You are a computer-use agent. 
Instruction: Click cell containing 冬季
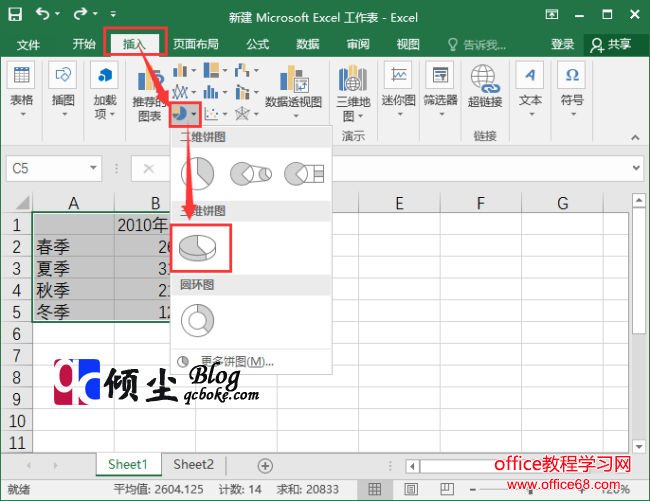(73, 312)
